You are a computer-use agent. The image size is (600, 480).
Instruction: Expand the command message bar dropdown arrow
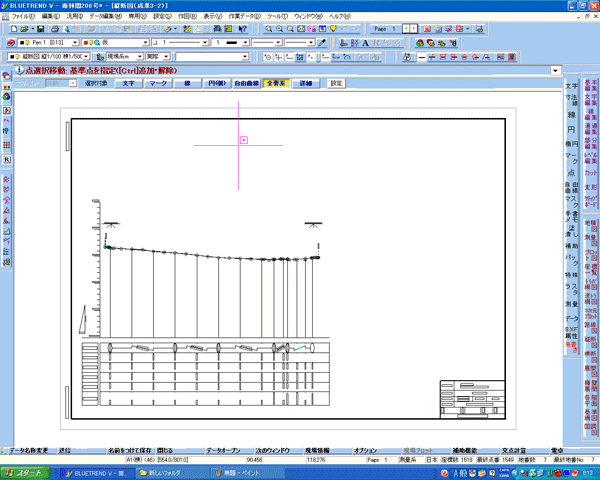click(x=556, y=71)
